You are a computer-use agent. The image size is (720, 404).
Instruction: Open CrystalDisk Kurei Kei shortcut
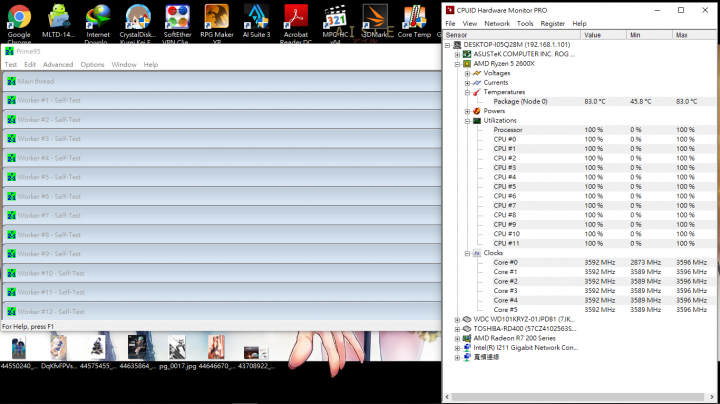click(138, 17)
